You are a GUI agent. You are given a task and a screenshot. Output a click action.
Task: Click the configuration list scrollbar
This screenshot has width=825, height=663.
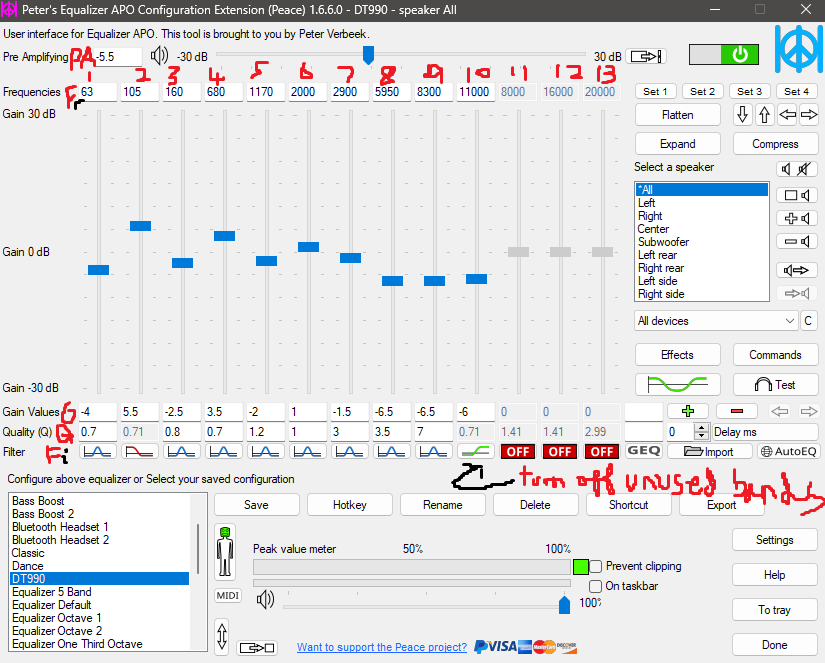pyautogui.click(x=198, y=548)
